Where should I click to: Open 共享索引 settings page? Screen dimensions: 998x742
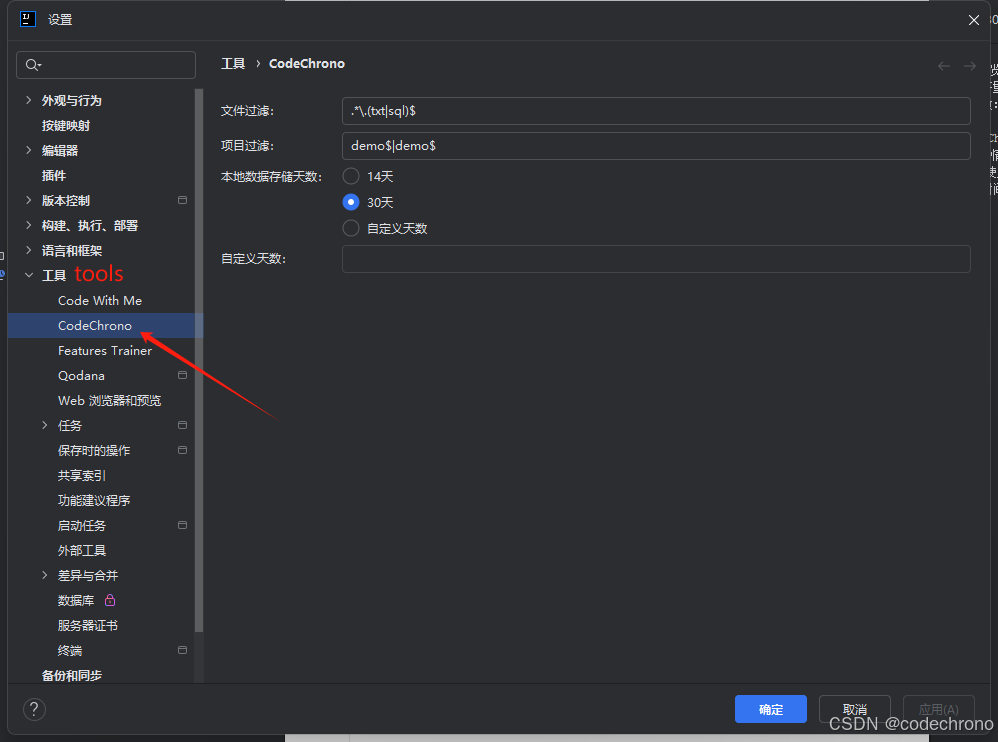tap(81, 475)
